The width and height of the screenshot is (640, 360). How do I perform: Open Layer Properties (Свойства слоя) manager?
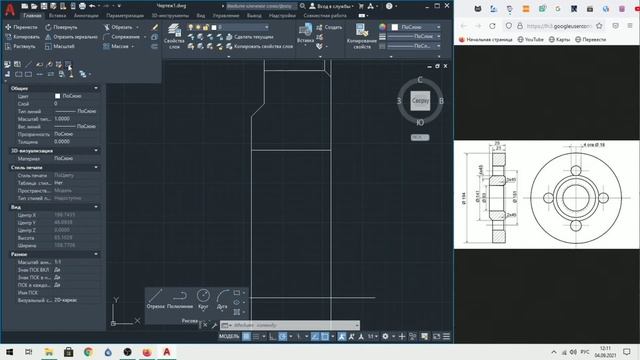174,36
